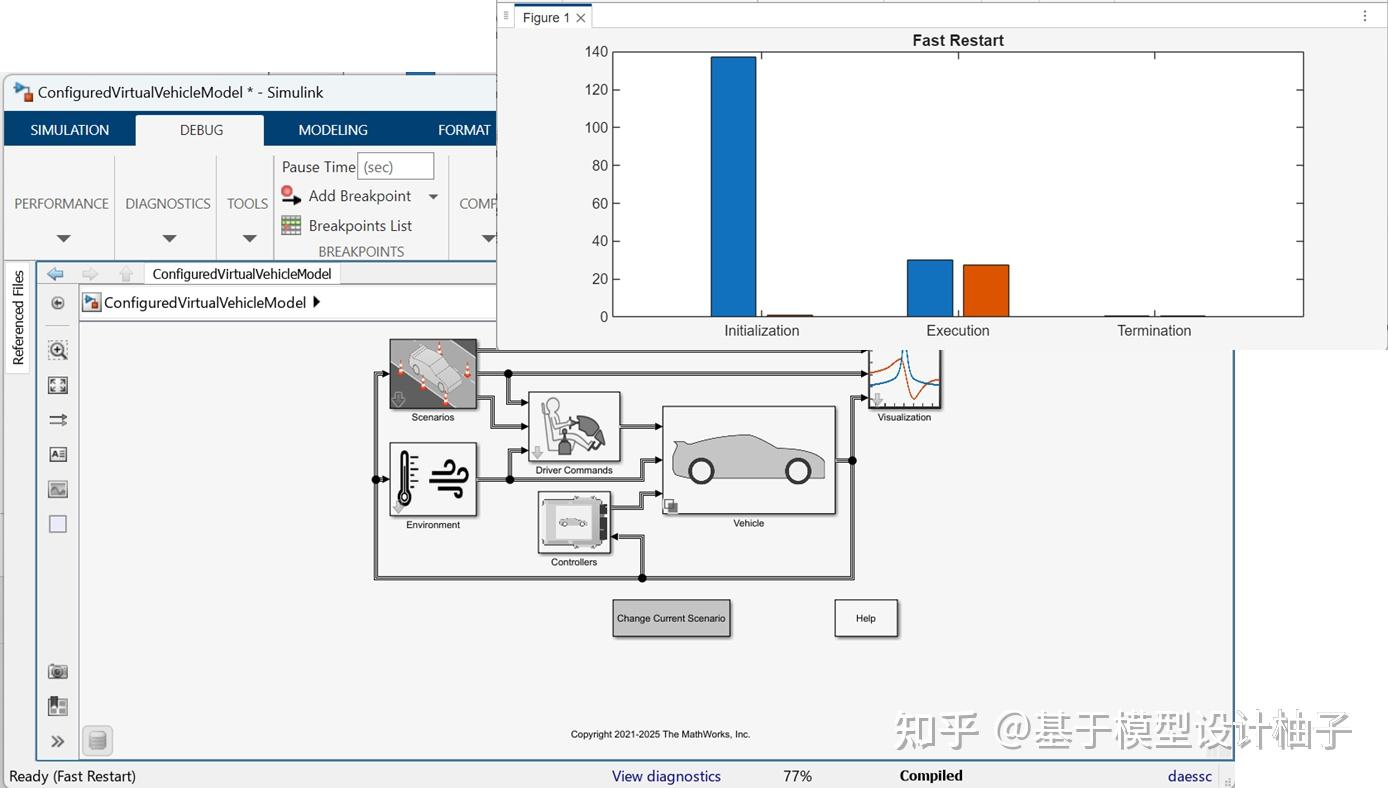
Task: Click the Fit-to-view icon in the sidebar
Action: 58,384
